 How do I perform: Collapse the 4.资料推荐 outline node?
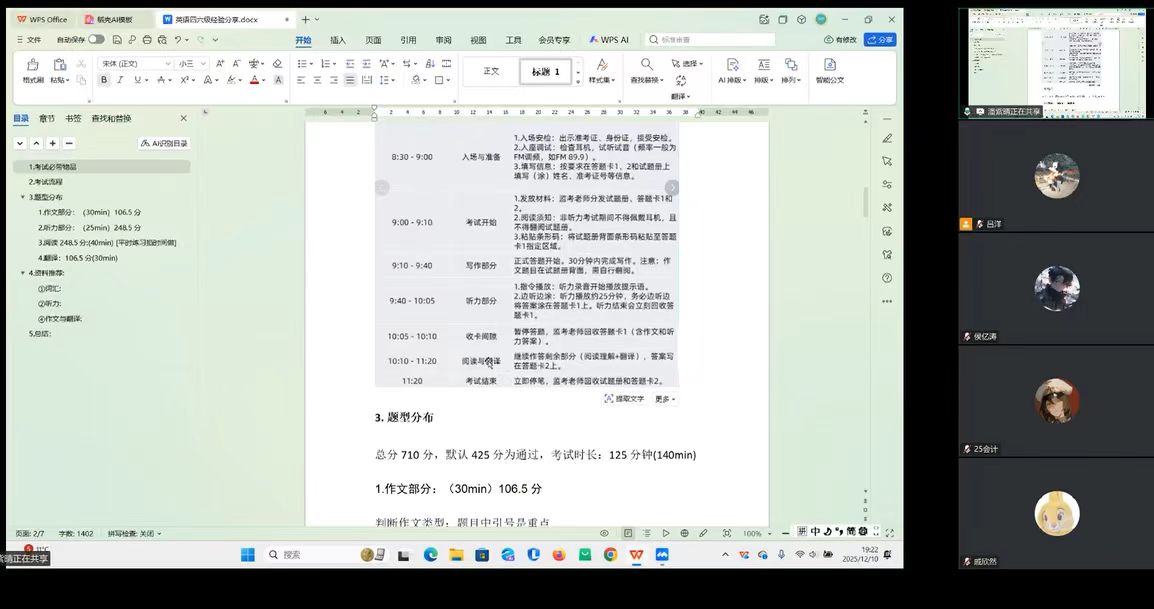[23, 273]
